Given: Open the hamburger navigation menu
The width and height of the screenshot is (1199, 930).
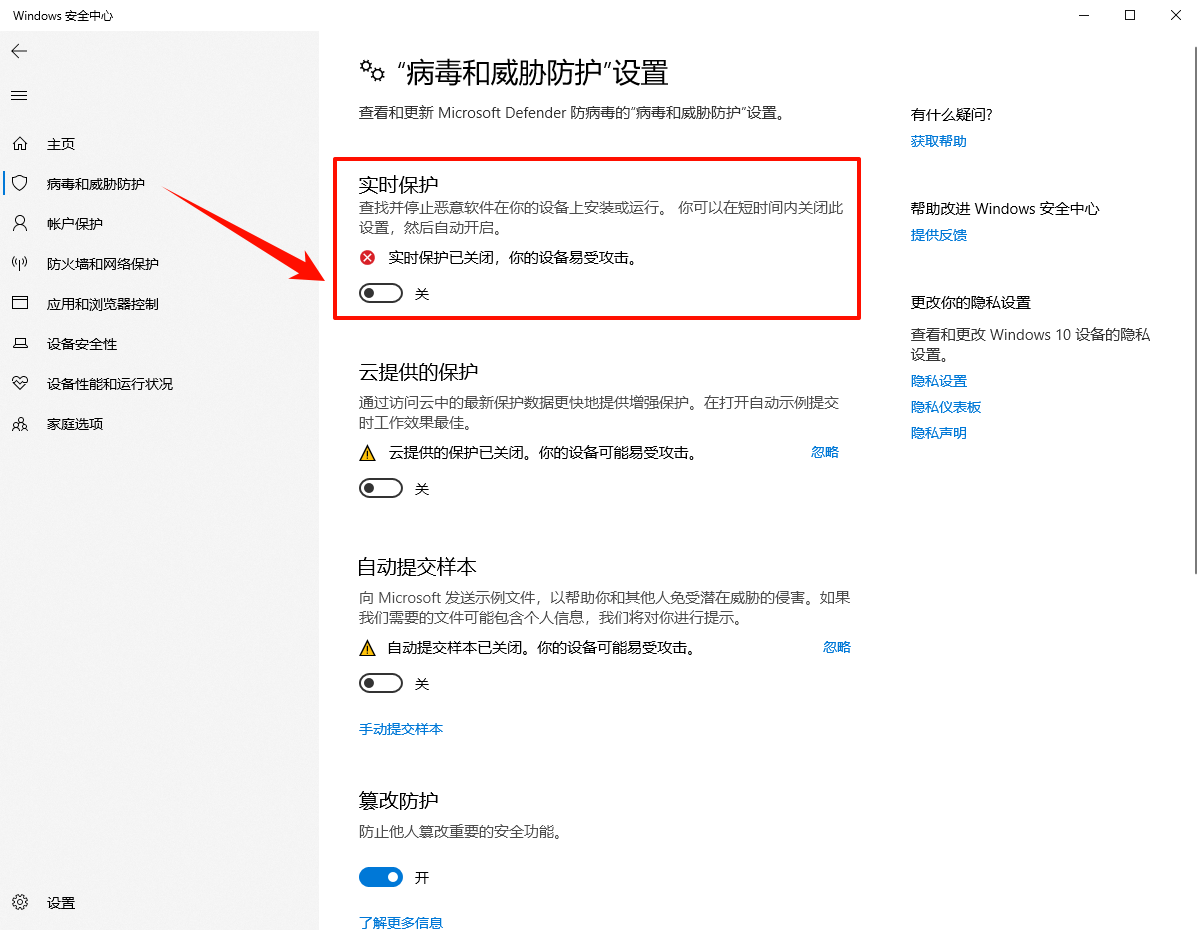Looking at the screenshot, I should pos(19,96).
